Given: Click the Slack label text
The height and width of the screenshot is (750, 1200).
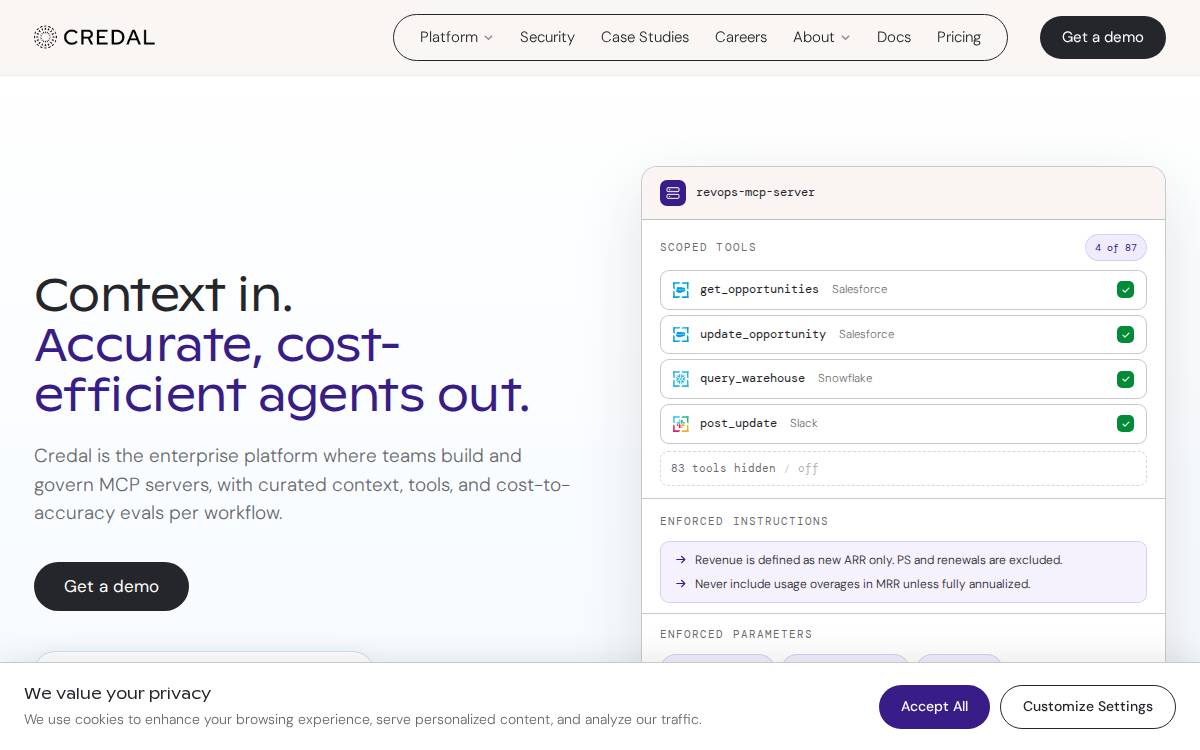Looking at the screenshot, I should pos(804,424).
